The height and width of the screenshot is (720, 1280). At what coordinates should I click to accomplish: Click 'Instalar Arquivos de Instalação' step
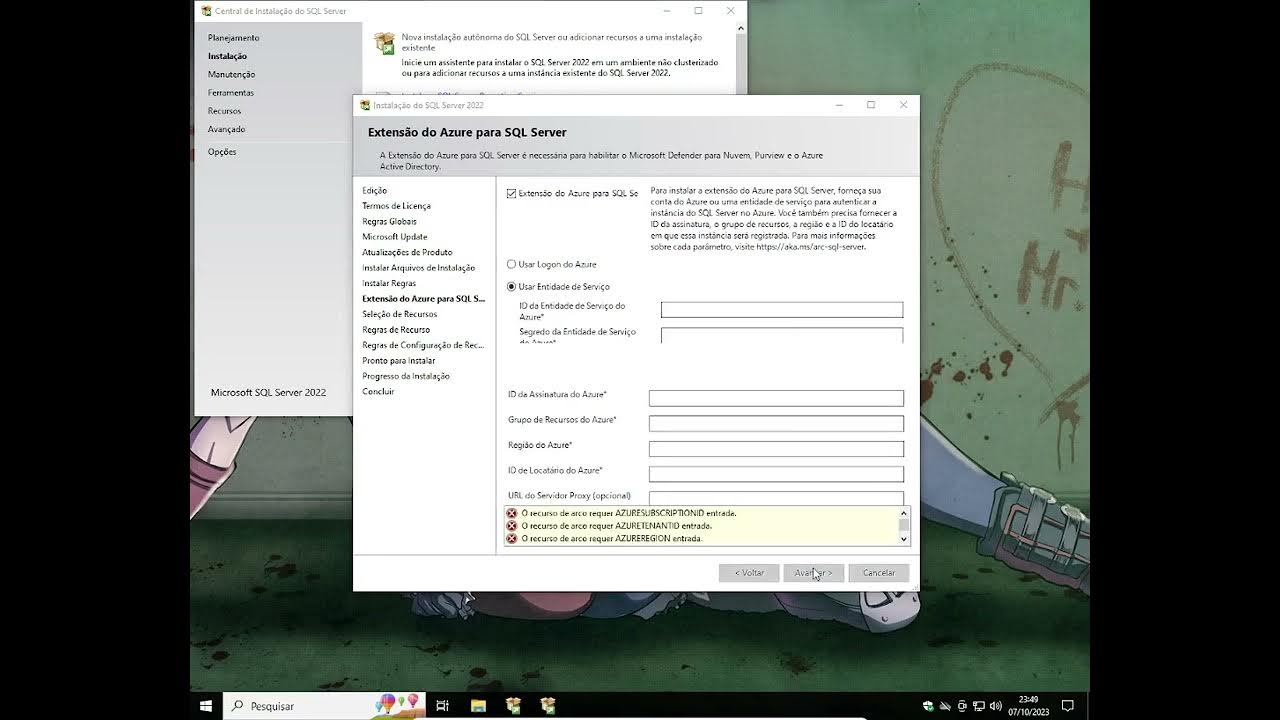[x=418, y=268]
